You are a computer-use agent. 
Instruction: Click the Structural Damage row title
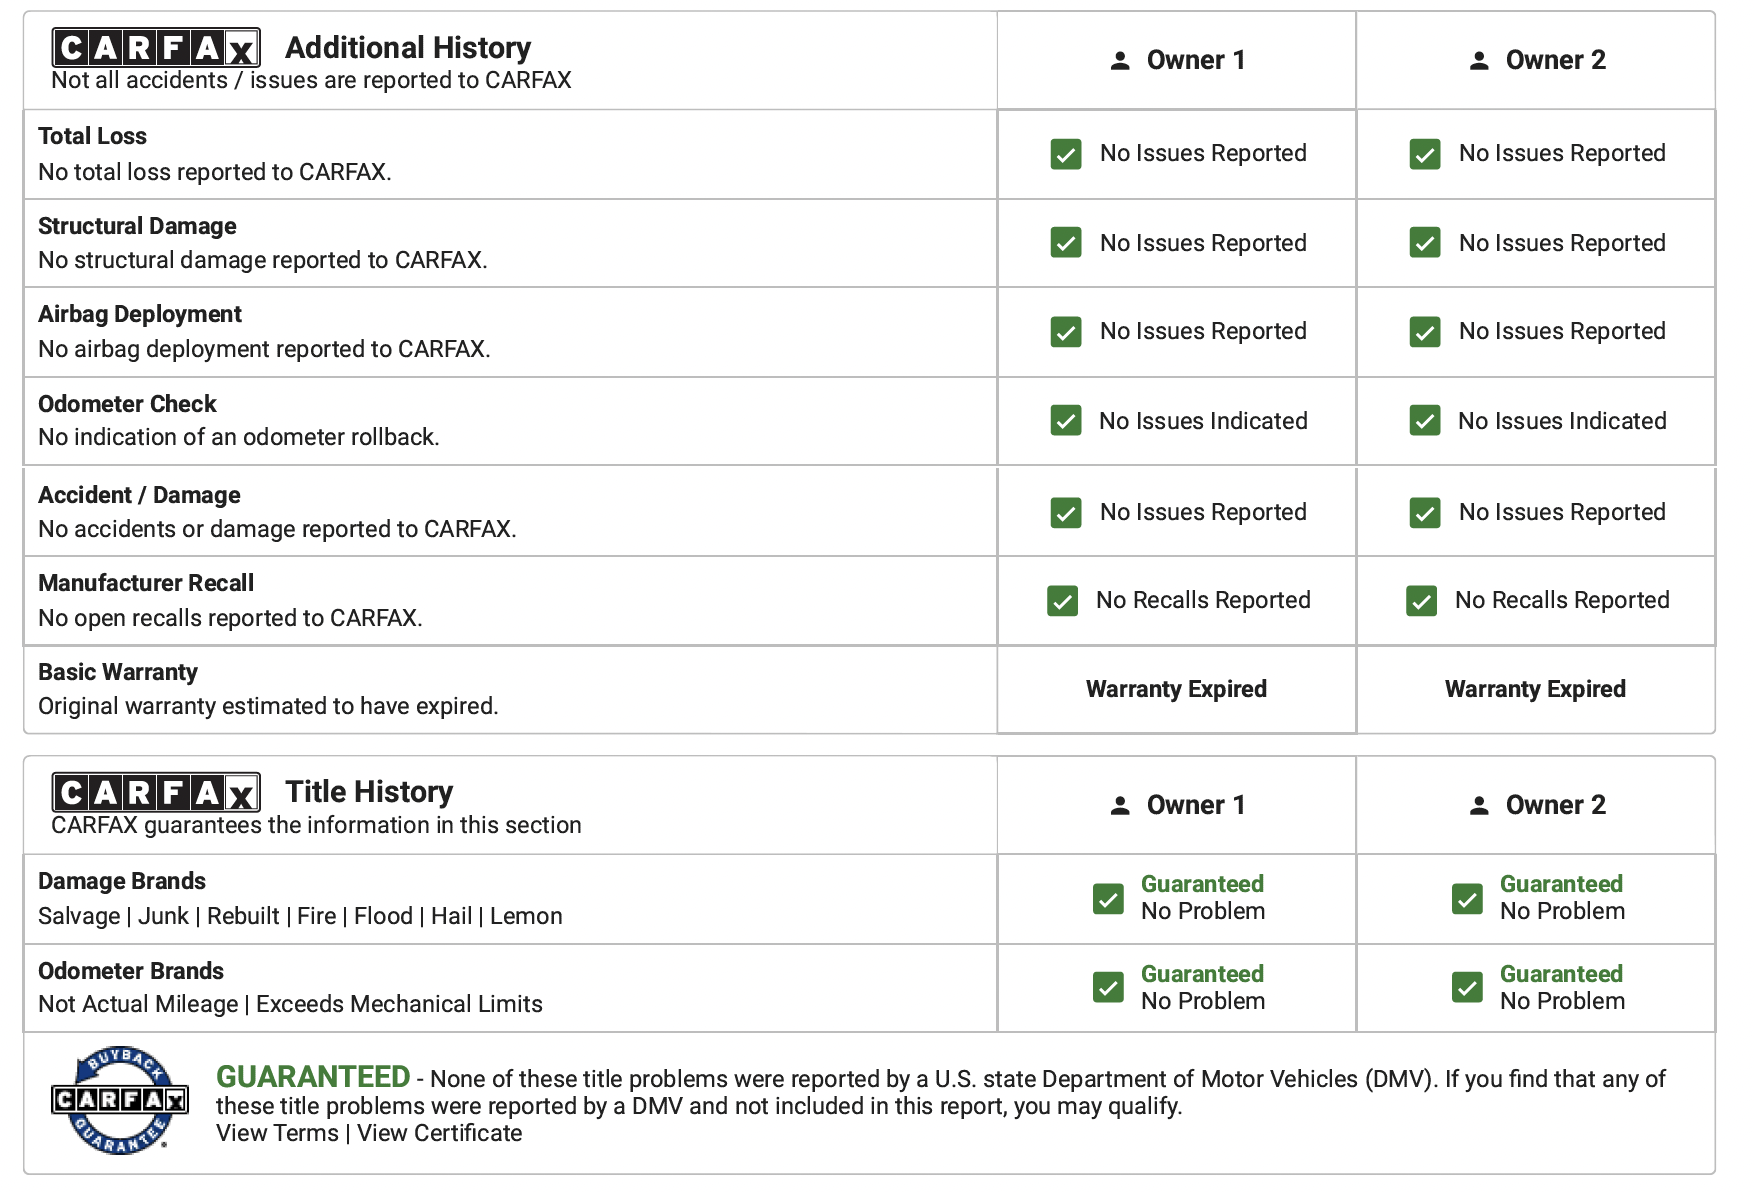pos(137,226)
